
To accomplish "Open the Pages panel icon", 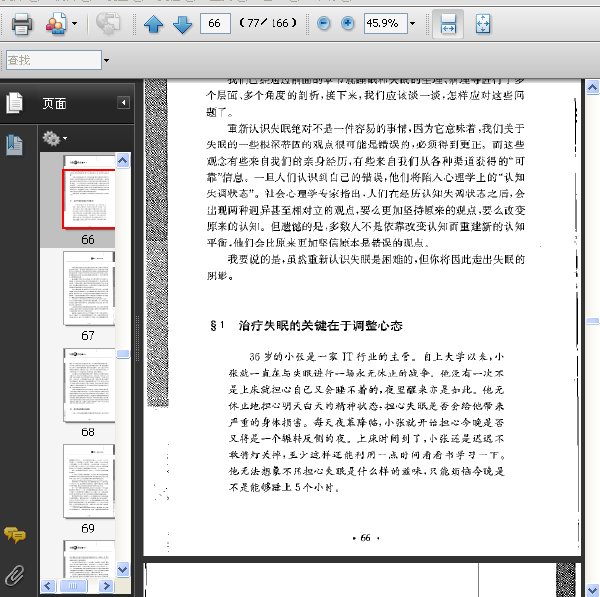I will pyautogui.click(x=14, y=103).
